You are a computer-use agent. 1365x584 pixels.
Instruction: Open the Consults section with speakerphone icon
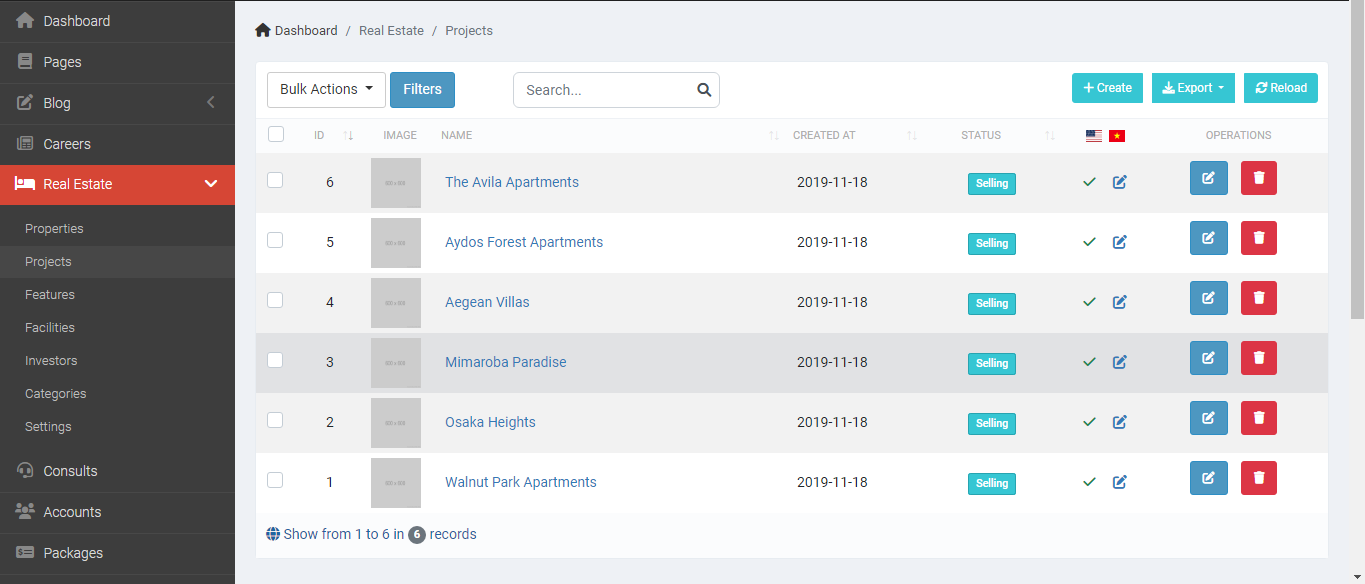tap(23, 470)
